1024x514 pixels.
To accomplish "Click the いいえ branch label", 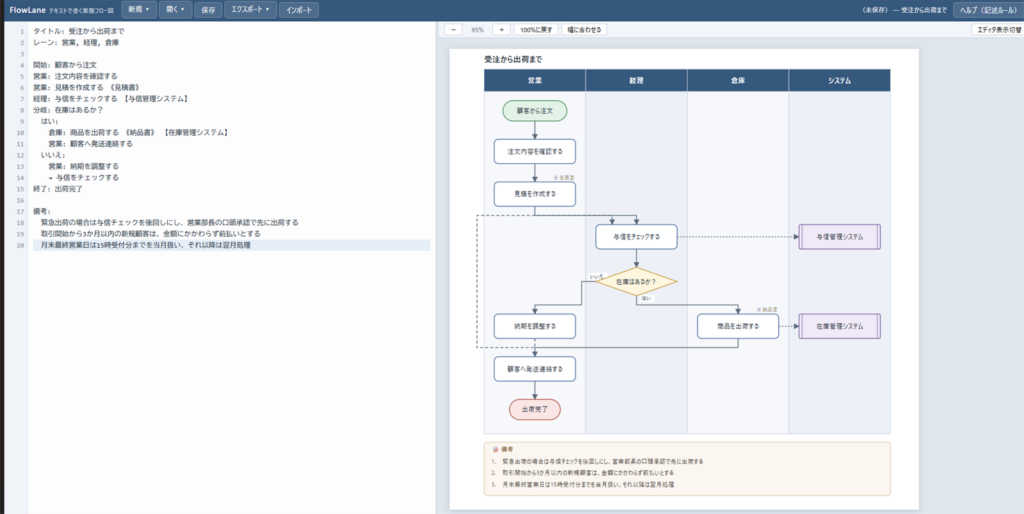I will [x=598, y=276].
